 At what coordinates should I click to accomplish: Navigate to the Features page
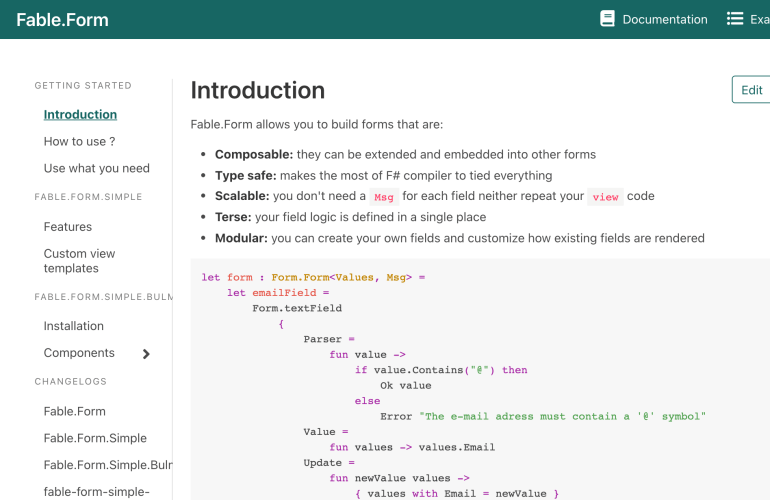[x=67, y=227]
